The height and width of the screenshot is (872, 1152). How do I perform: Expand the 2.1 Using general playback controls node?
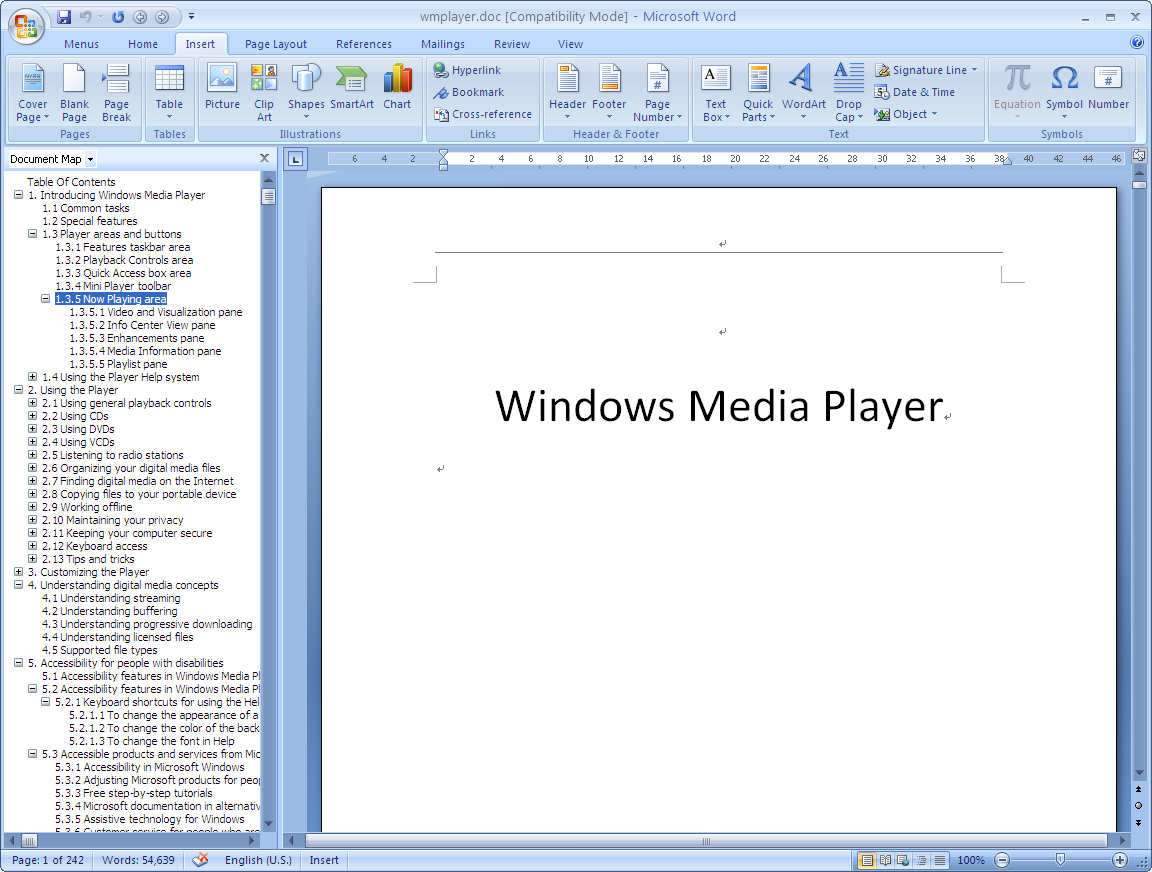tap(33, 403)
